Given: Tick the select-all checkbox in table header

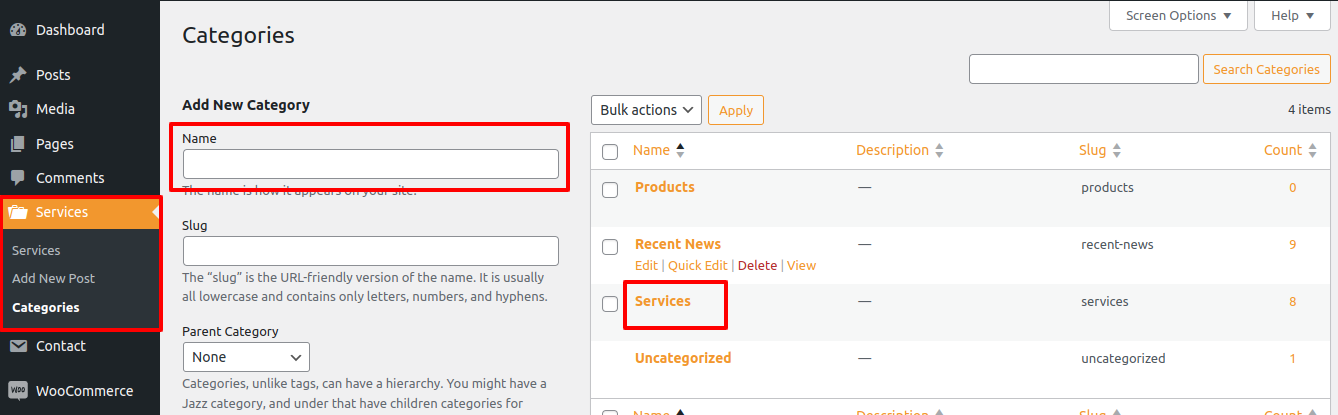Looking at the screenshot, I should 610,152.
